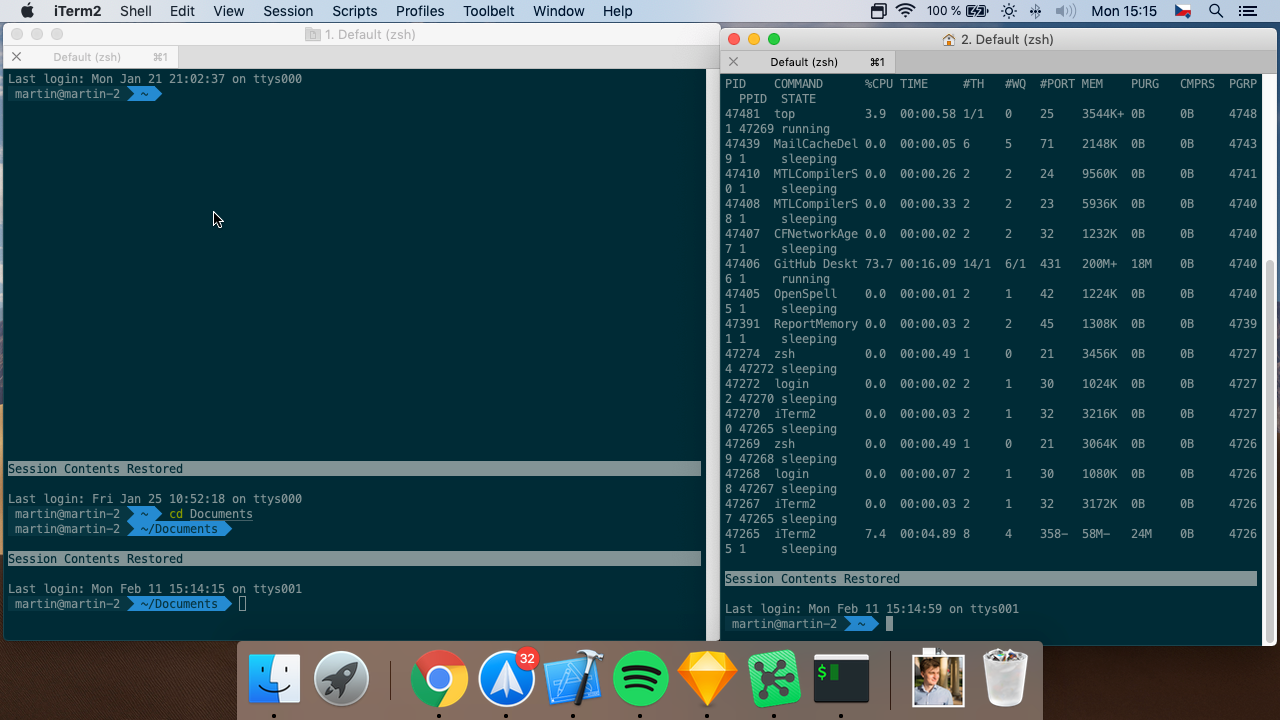Open the Profiles menu

coord(420,11)
